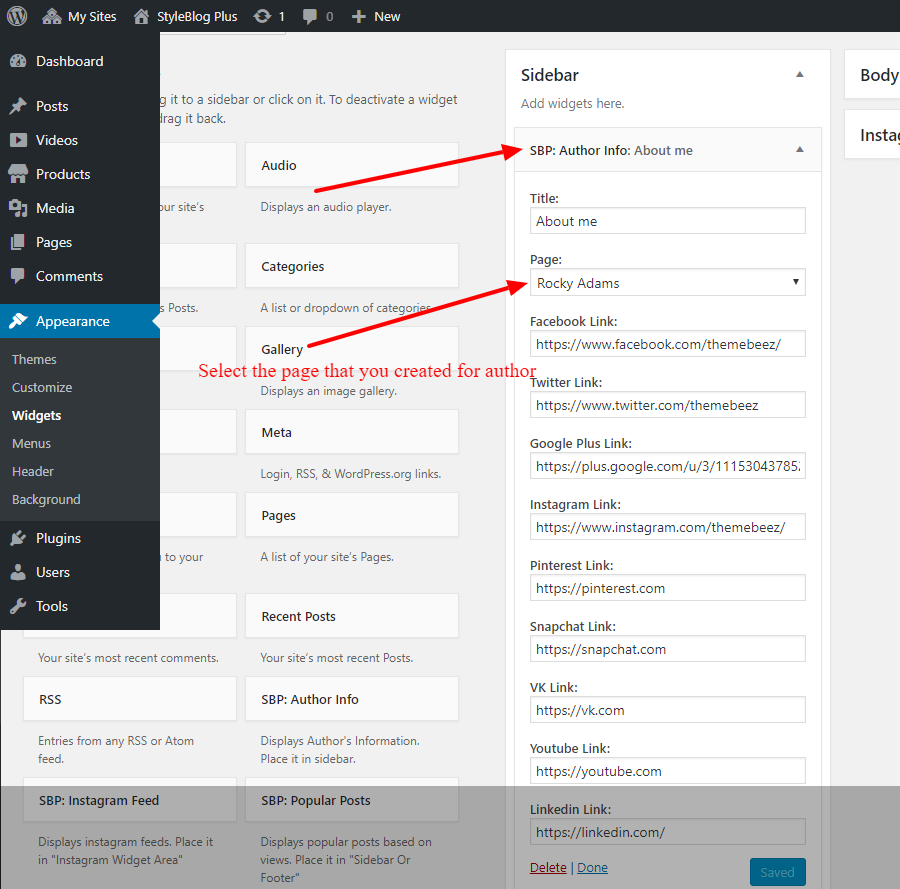Click the Appearance paintbrush icon
The width and height of the screenshot is (900, 889).
point(18,321)
